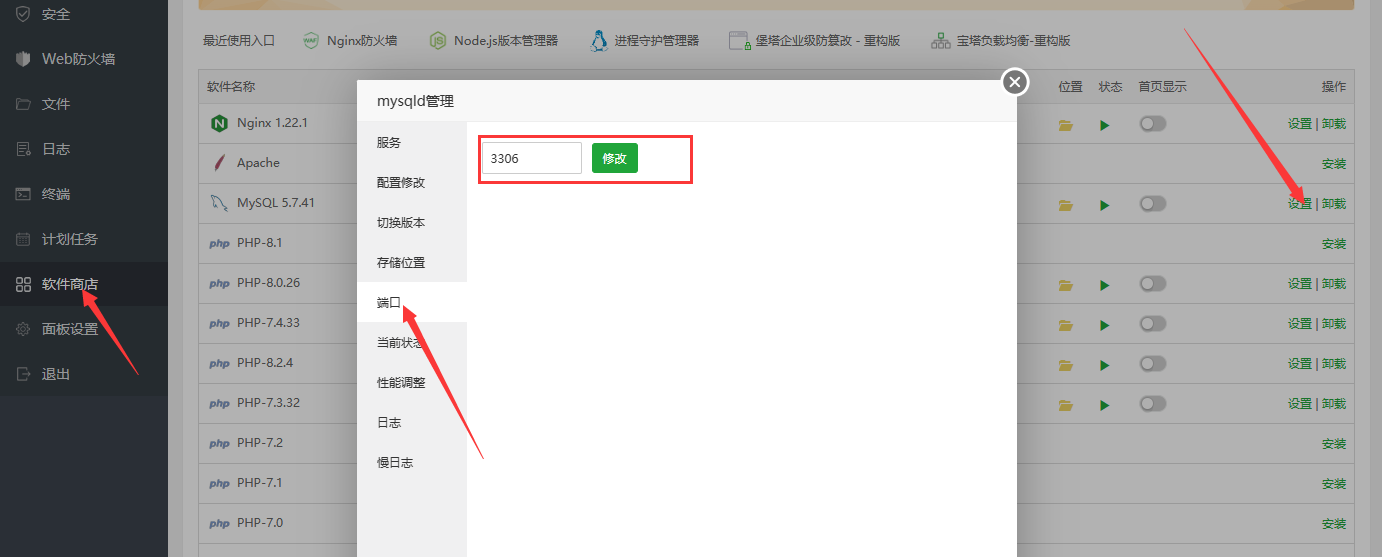Click the port input field showing 3306

point(532,158)
